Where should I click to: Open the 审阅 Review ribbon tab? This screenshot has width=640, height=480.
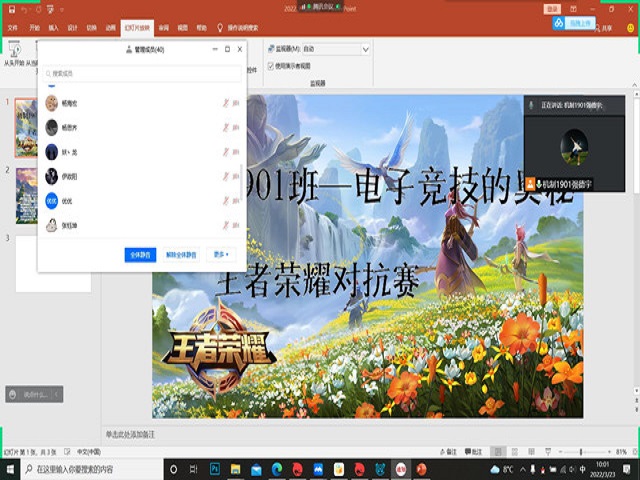click(x=164, y=28)
